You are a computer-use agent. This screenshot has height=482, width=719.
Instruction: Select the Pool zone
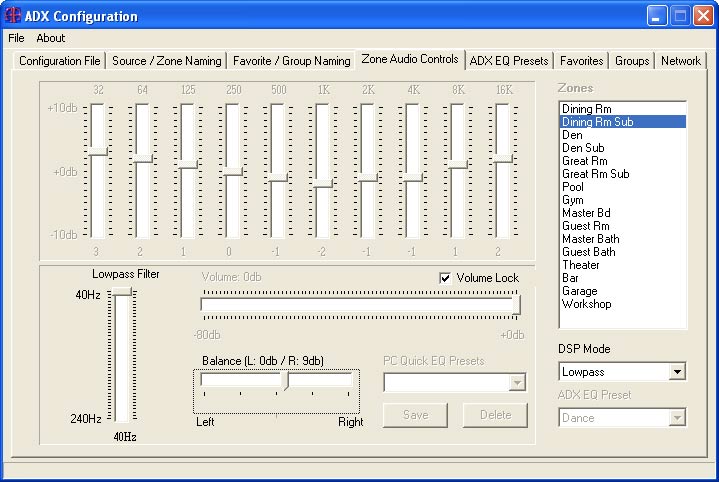click(x=623, y=187)
